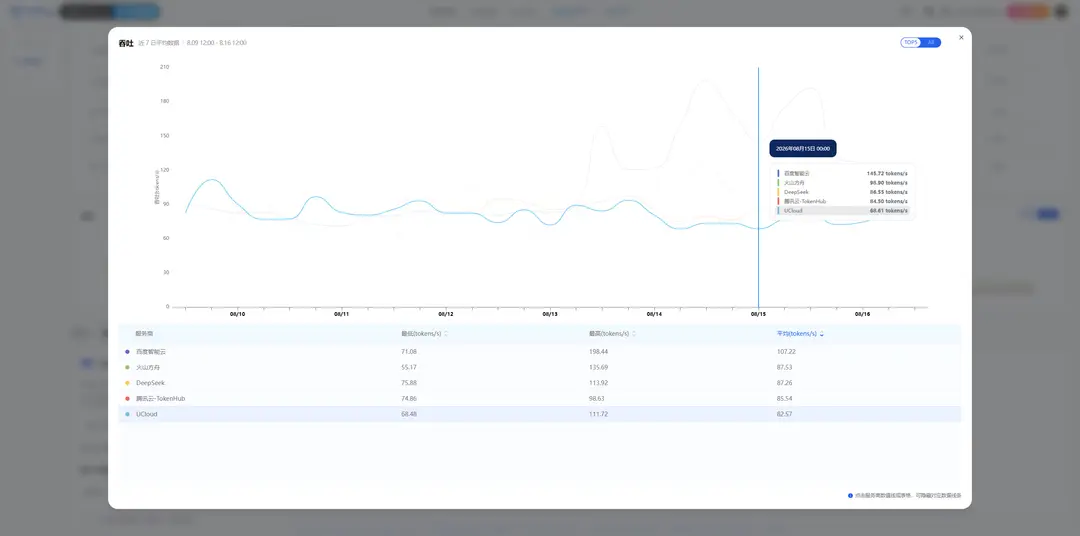Click tooltip entry DeepSeek tokens/s
The height and width of the screenshot is (536, 1080).
(843, 192)
